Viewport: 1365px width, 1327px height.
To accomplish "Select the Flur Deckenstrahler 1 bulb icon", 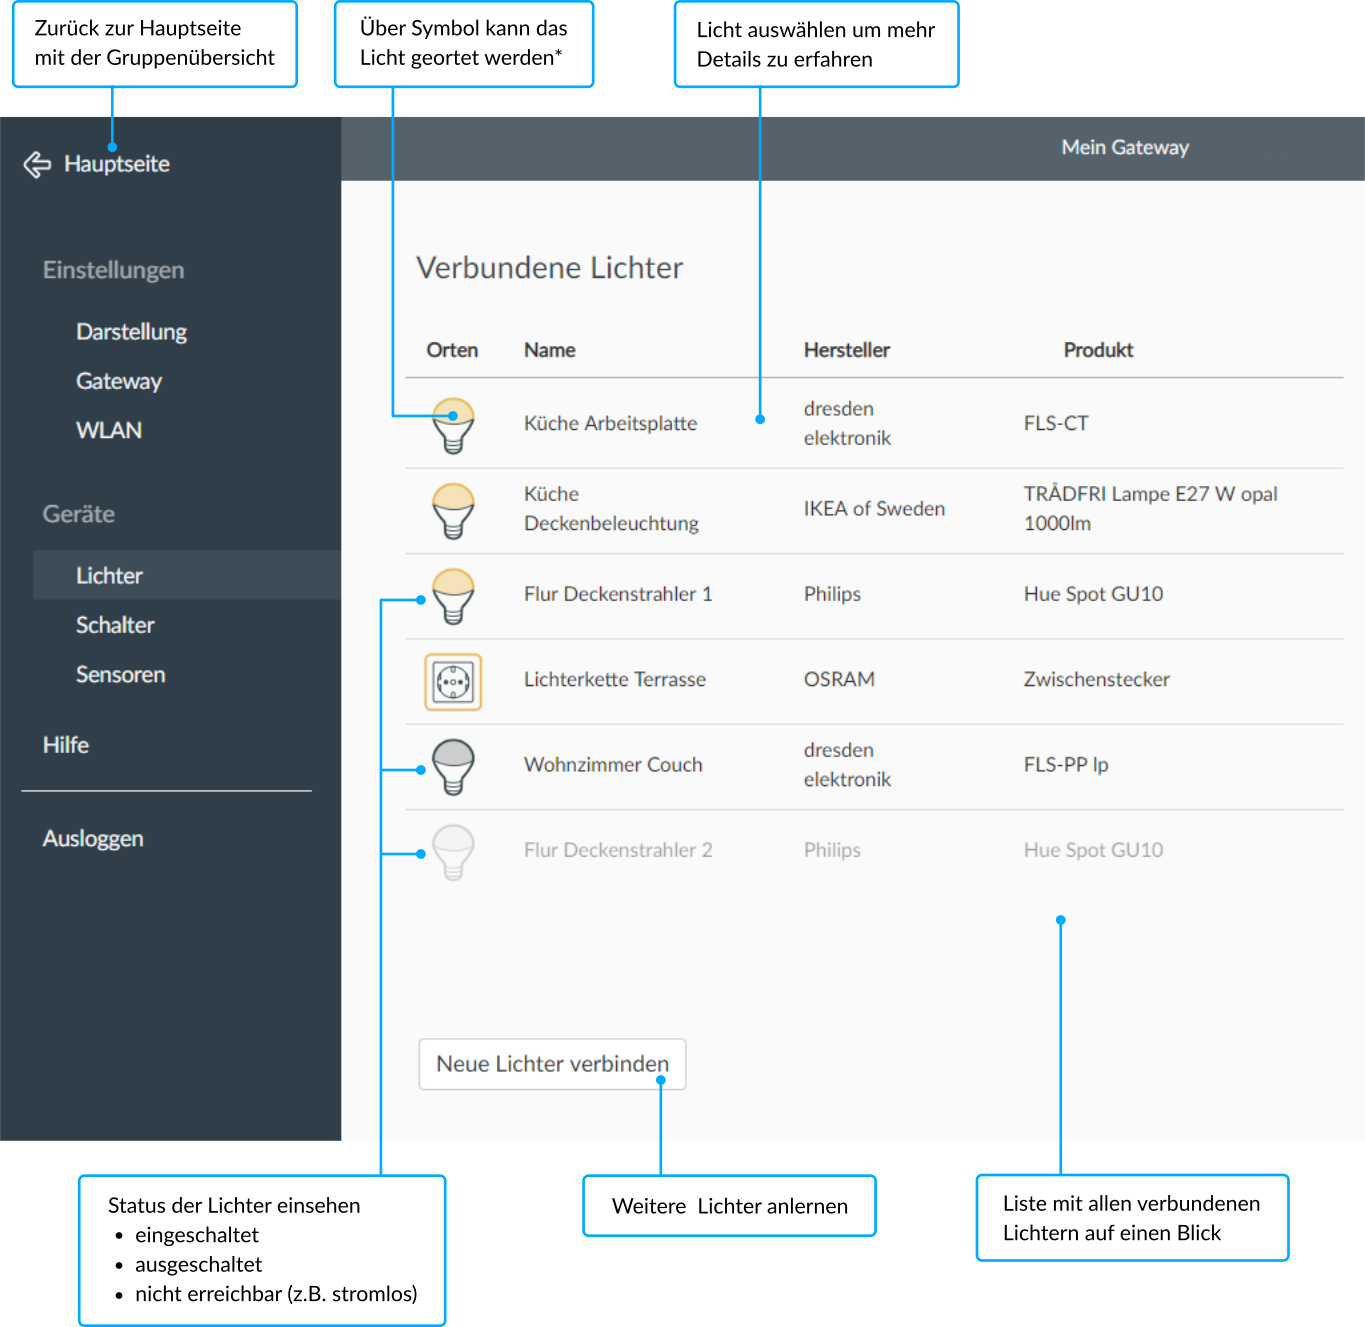I will pyautogui.click(x=453, y=596).
